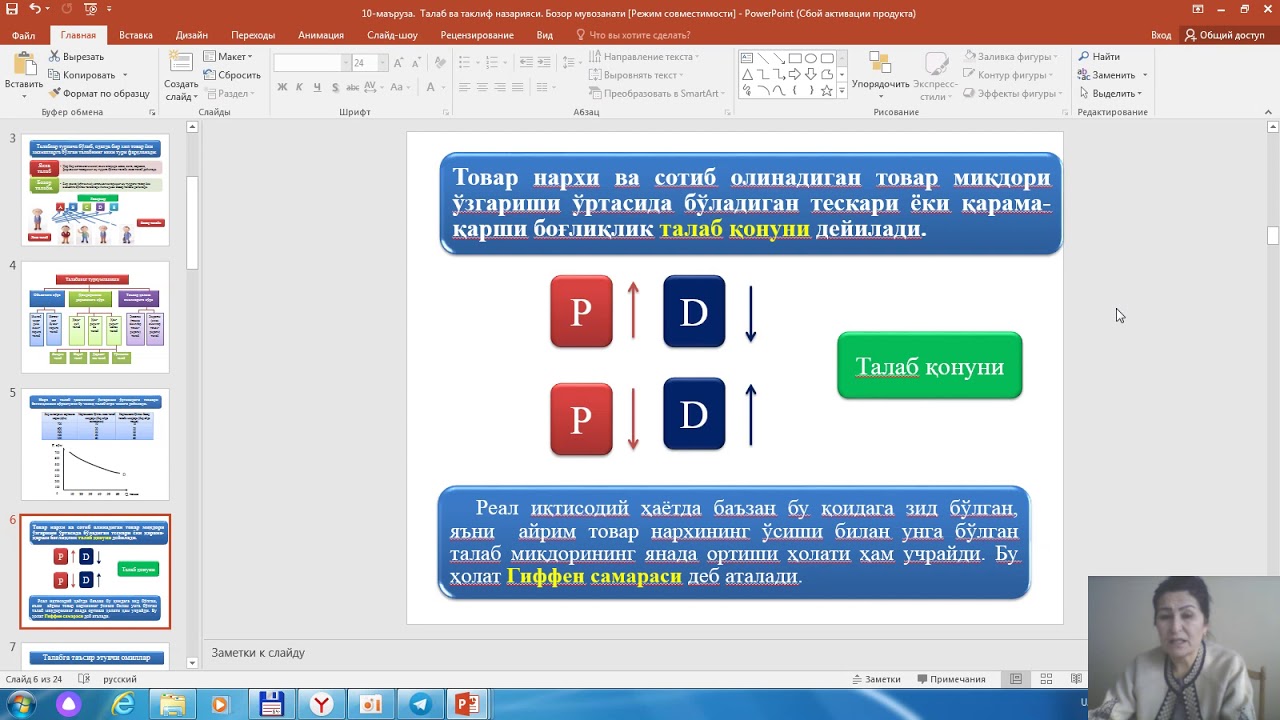This screenshot has width=1280, height=720.
Task: Click the Find (Найти) magnifier button
Action: [x=1099, y=57]
